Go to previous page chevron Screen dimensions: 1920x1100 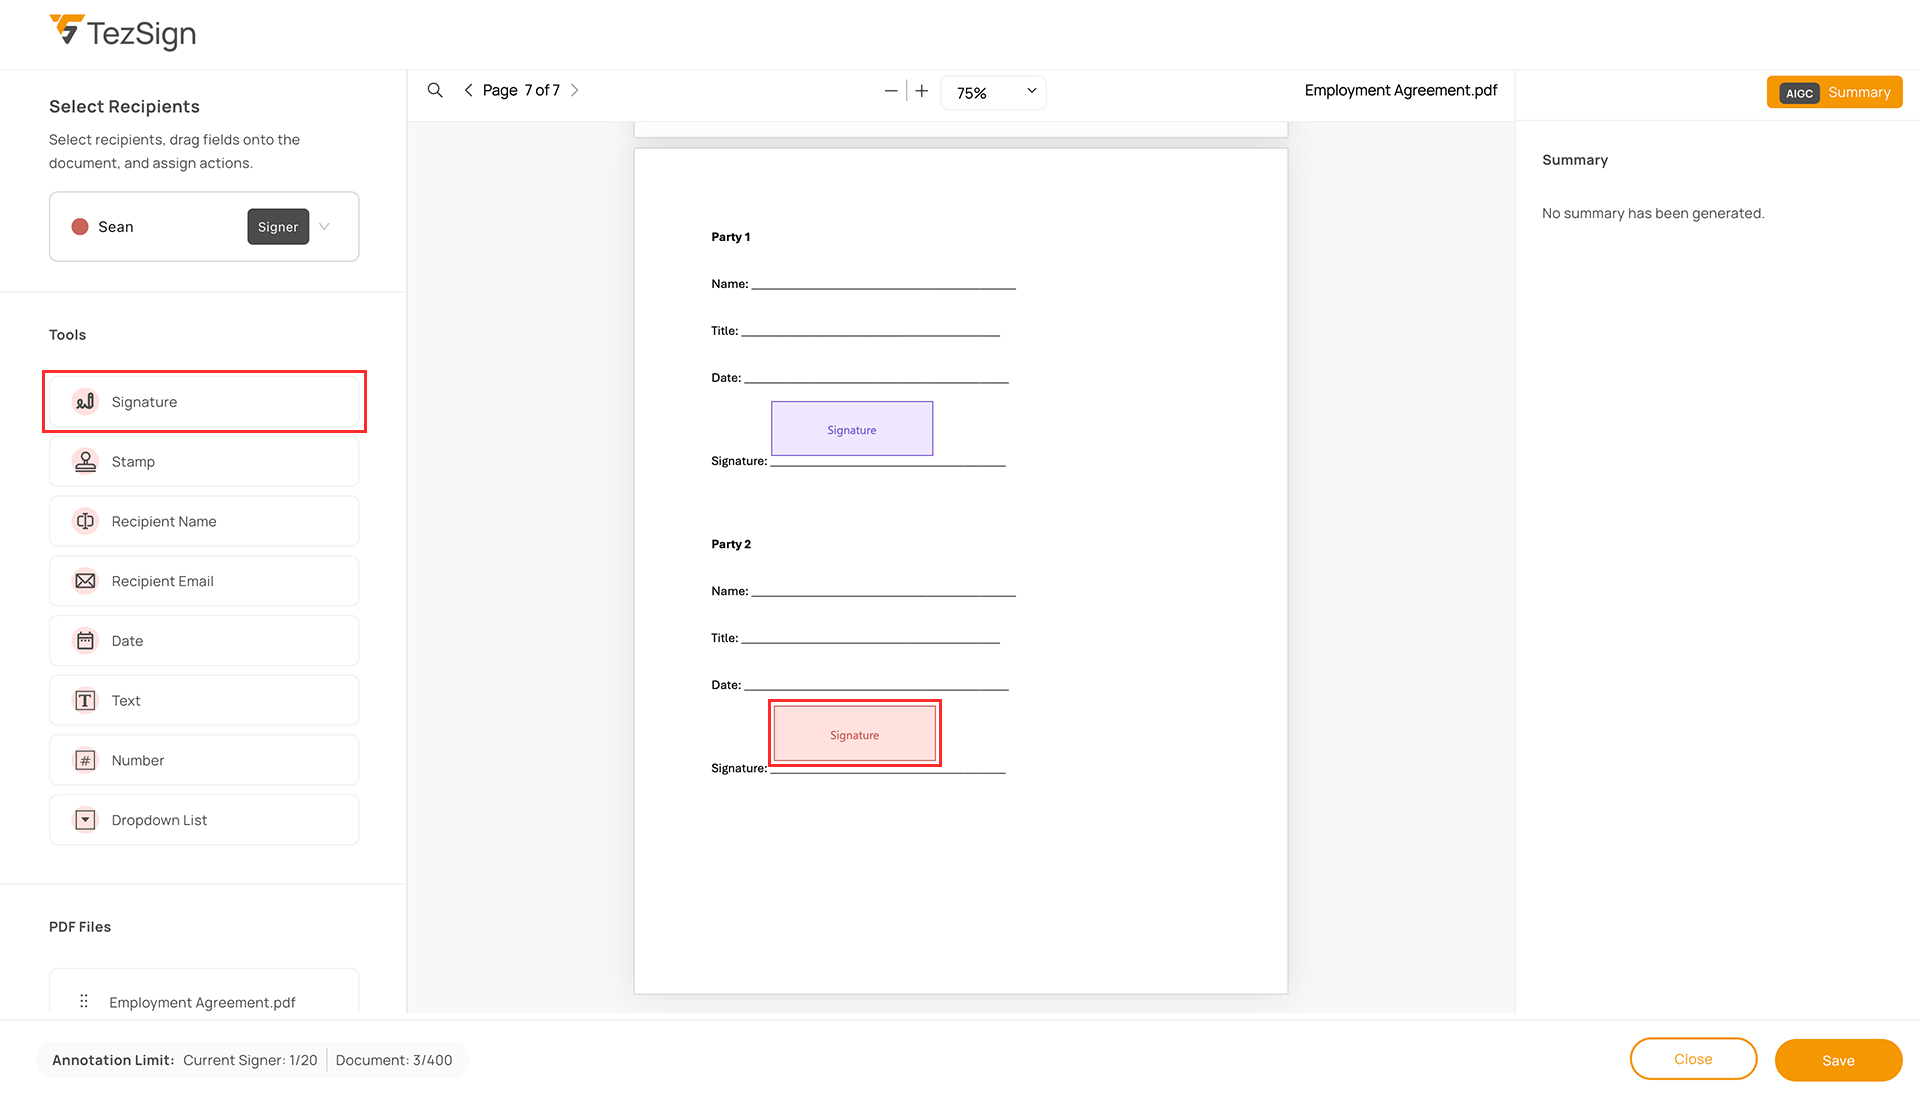[468, 90]
